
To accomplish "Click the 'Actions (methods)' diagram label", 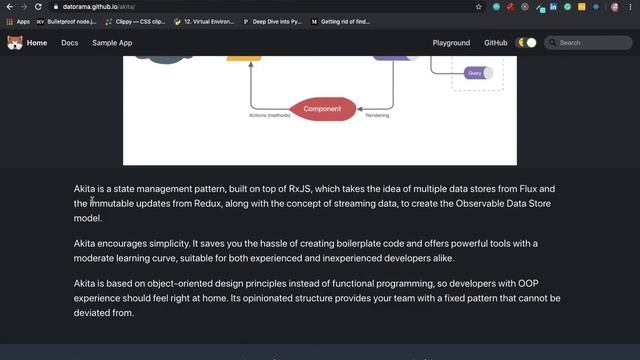I will coord(270,116).
